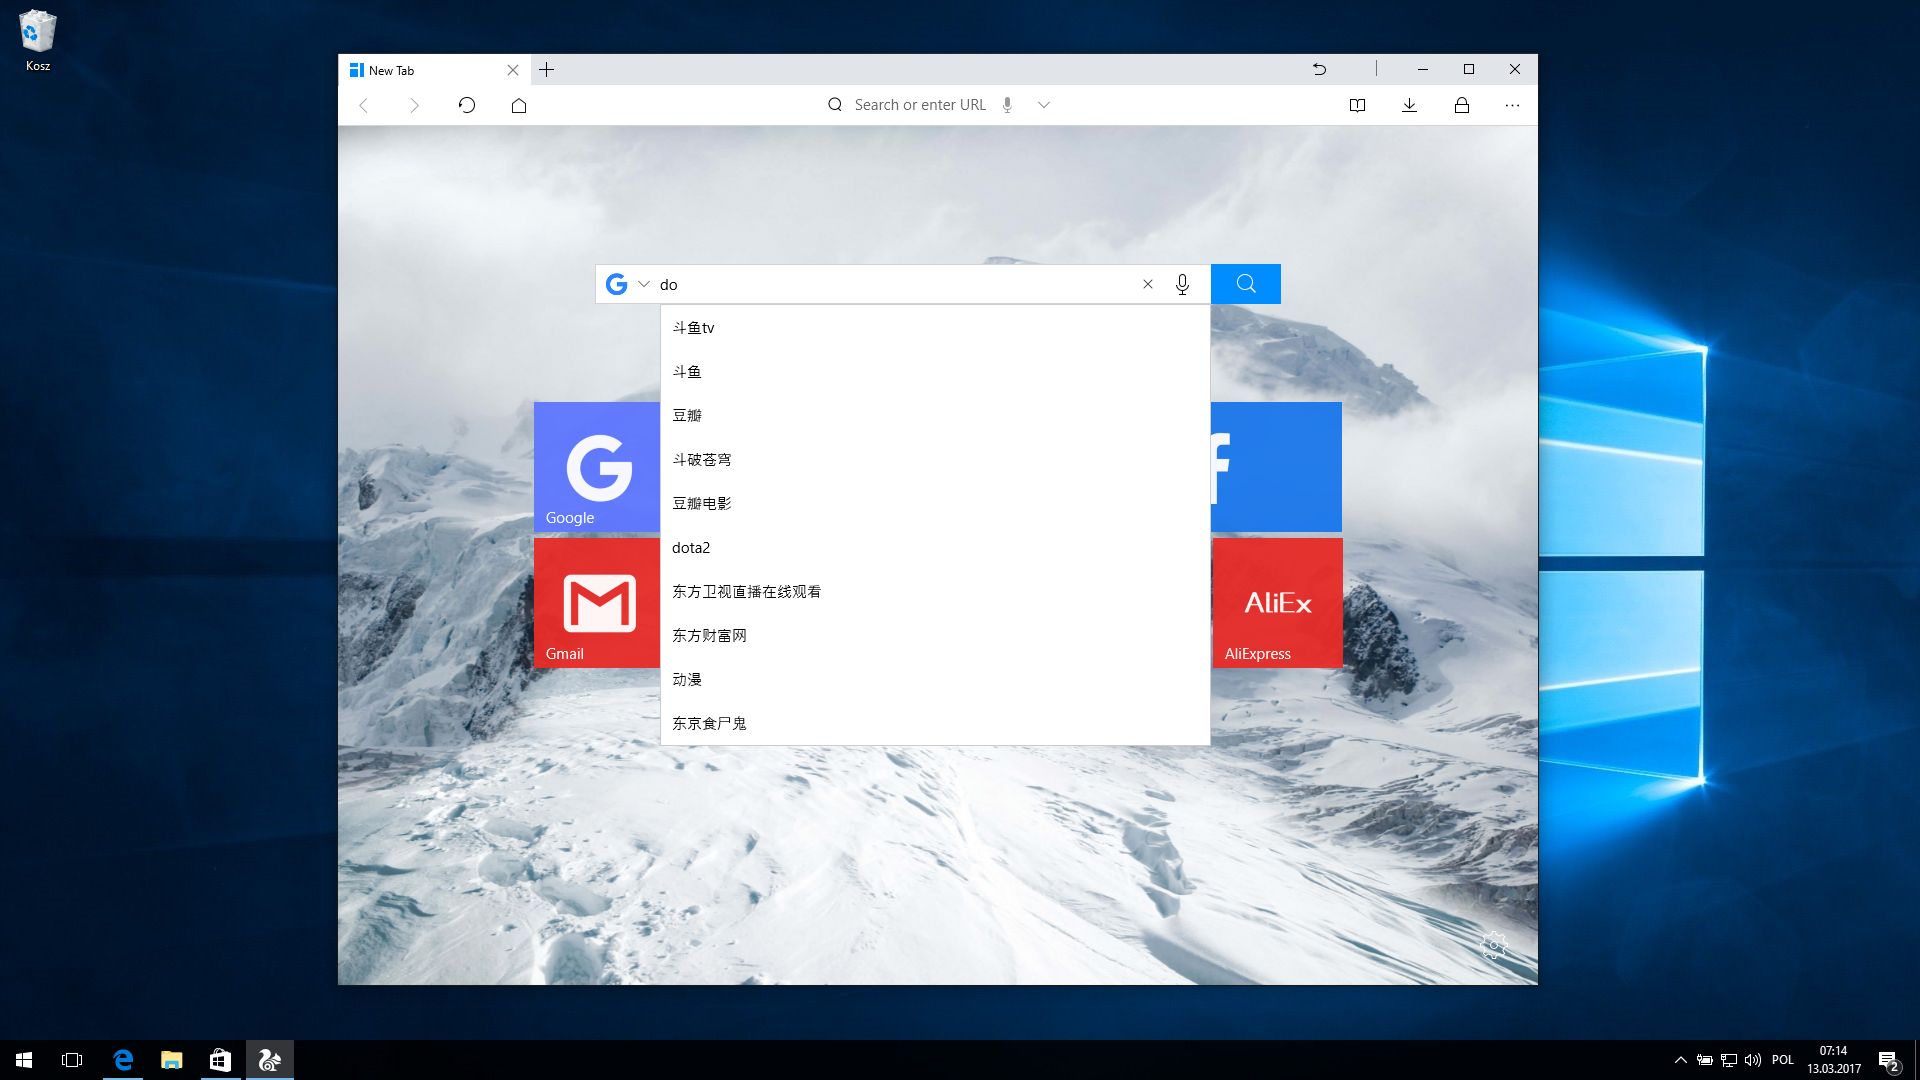Clear the search text with X button

pyautogui.click(x=1148, y=284)
